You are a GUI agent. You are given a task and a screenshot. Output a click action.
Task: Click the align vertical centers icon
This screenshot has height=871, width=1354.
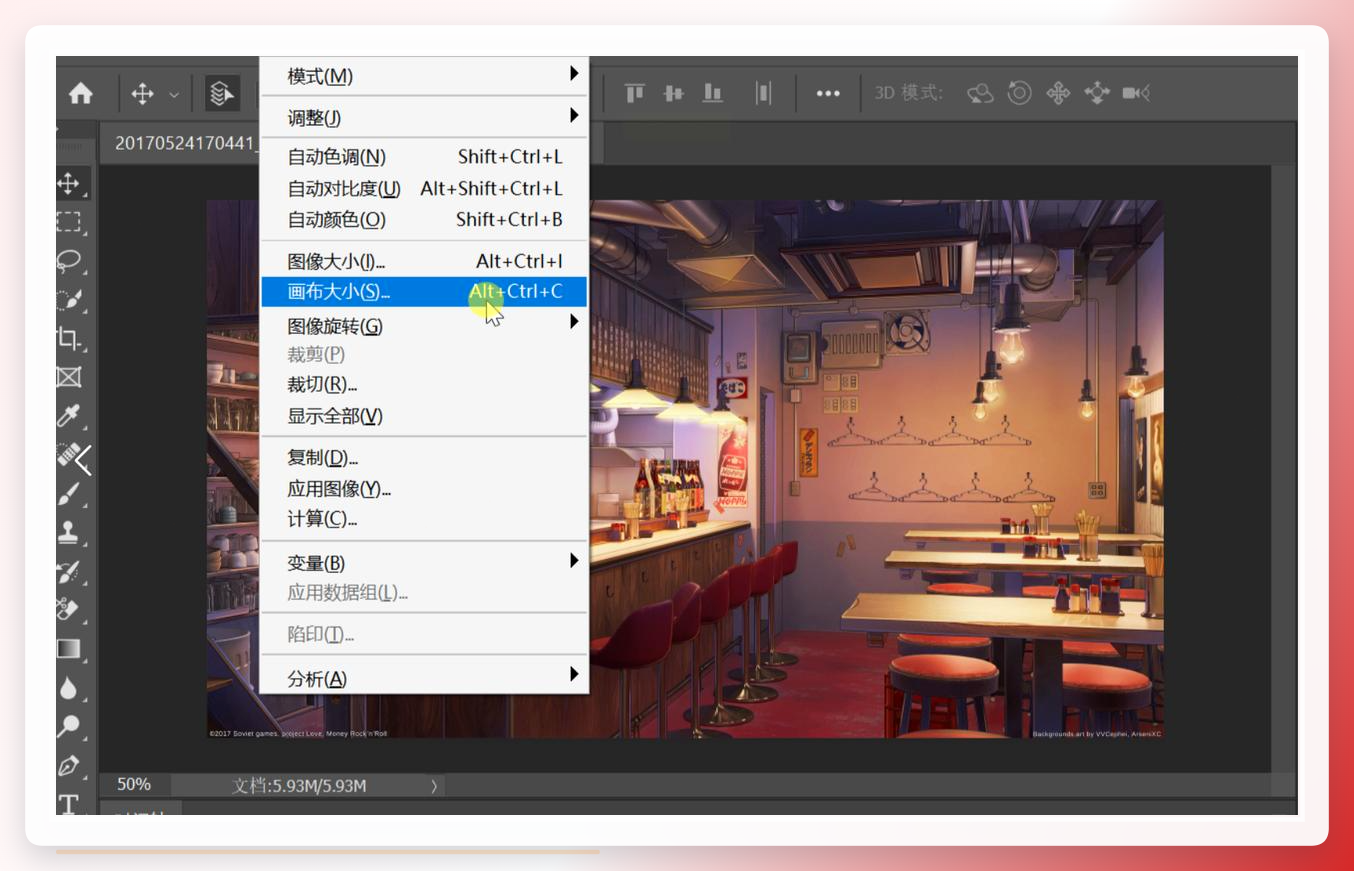click(x=674, y=93)
